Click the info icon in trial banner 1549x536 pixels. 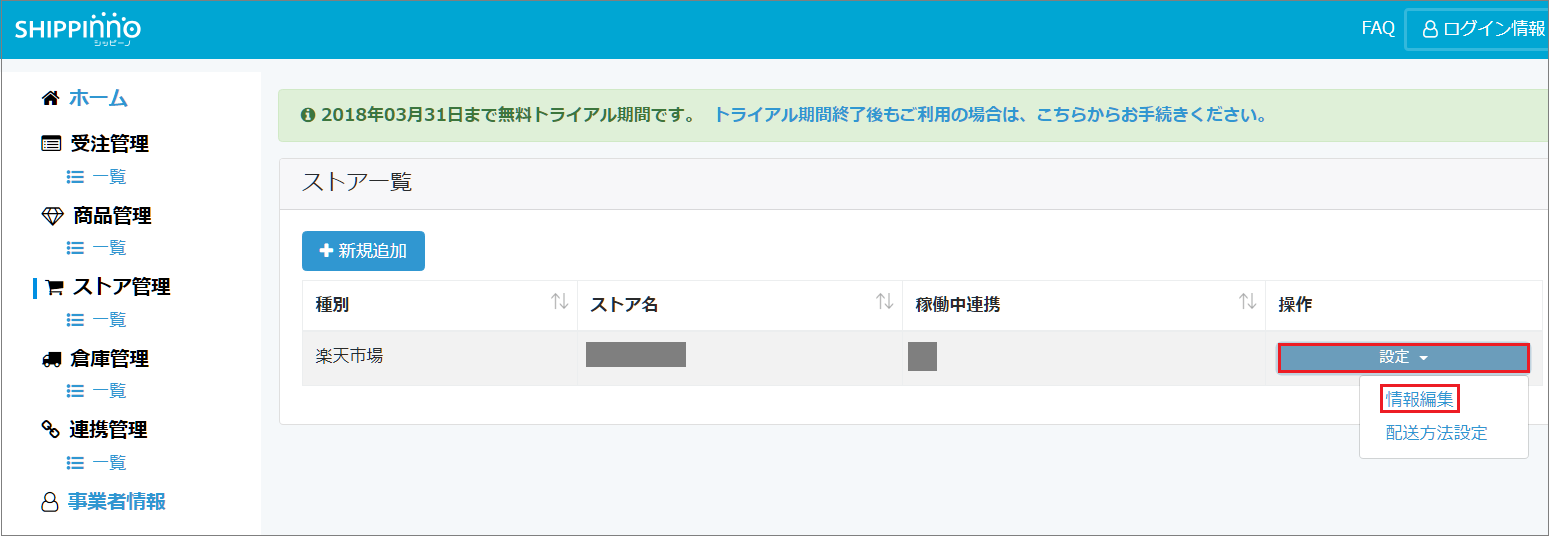click(x=308, y=115)
